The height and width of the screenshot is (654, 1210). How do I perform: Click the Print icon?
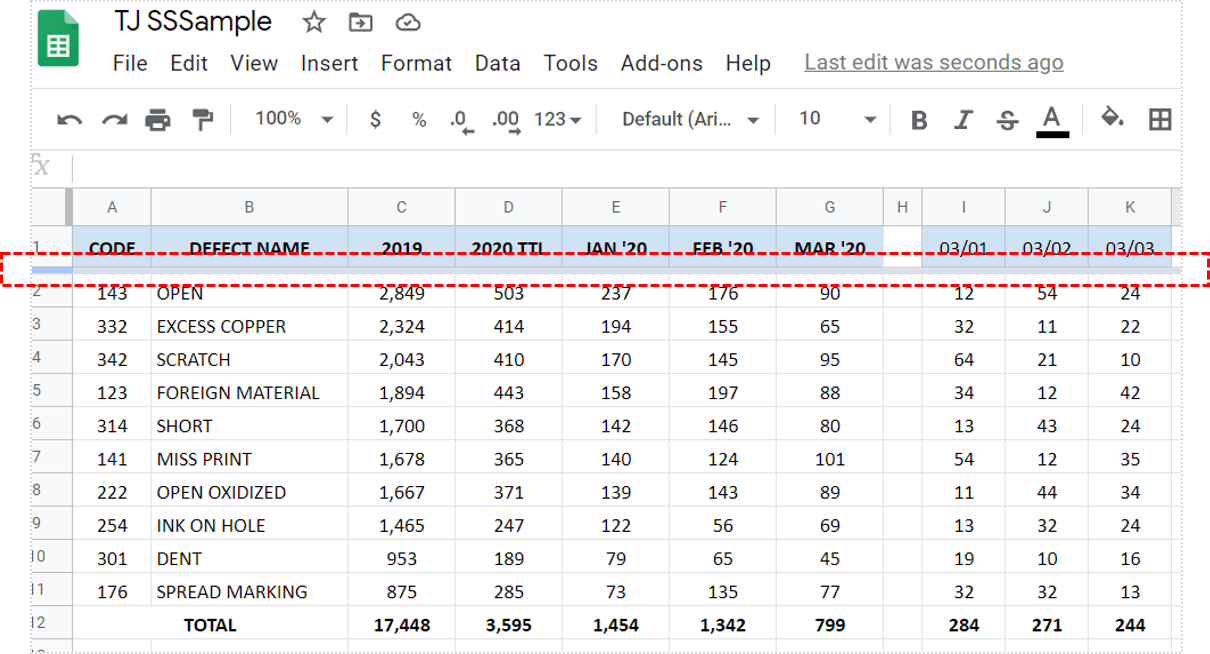[x=158, y=120]
